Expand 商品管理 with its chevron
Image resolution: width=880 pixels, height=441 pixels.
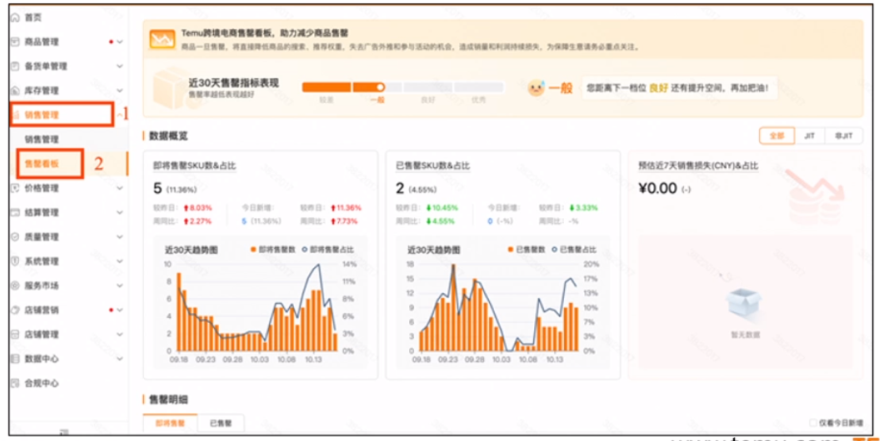(x=120, y=42)
